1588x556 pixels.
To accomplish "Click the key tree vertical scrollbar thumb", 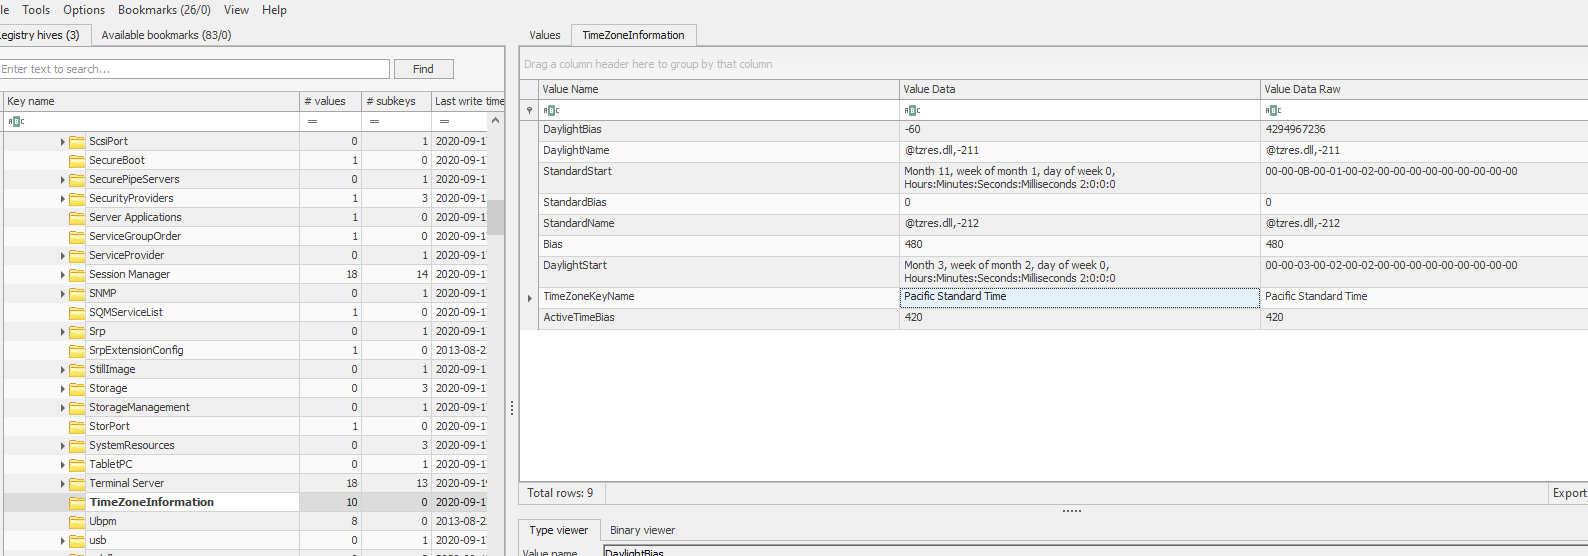I will coord(495,216).
